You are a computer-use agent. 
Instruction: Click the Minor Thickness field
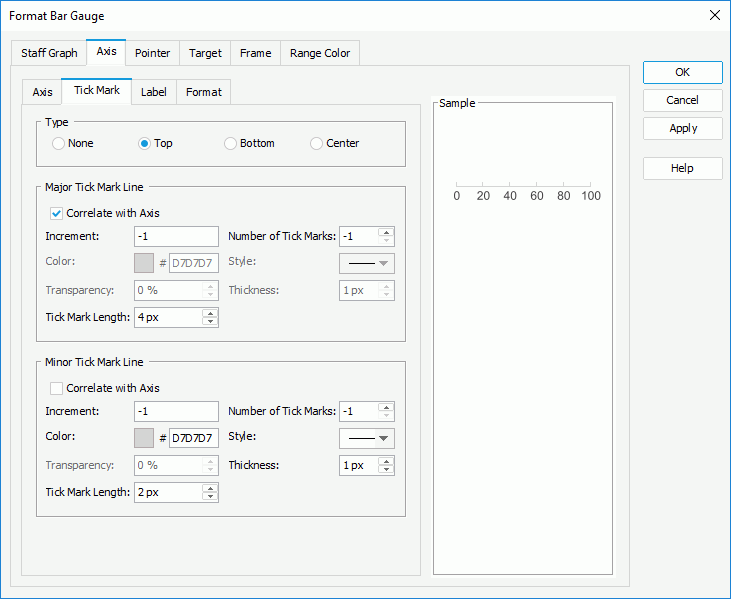[x=359, y=465]
